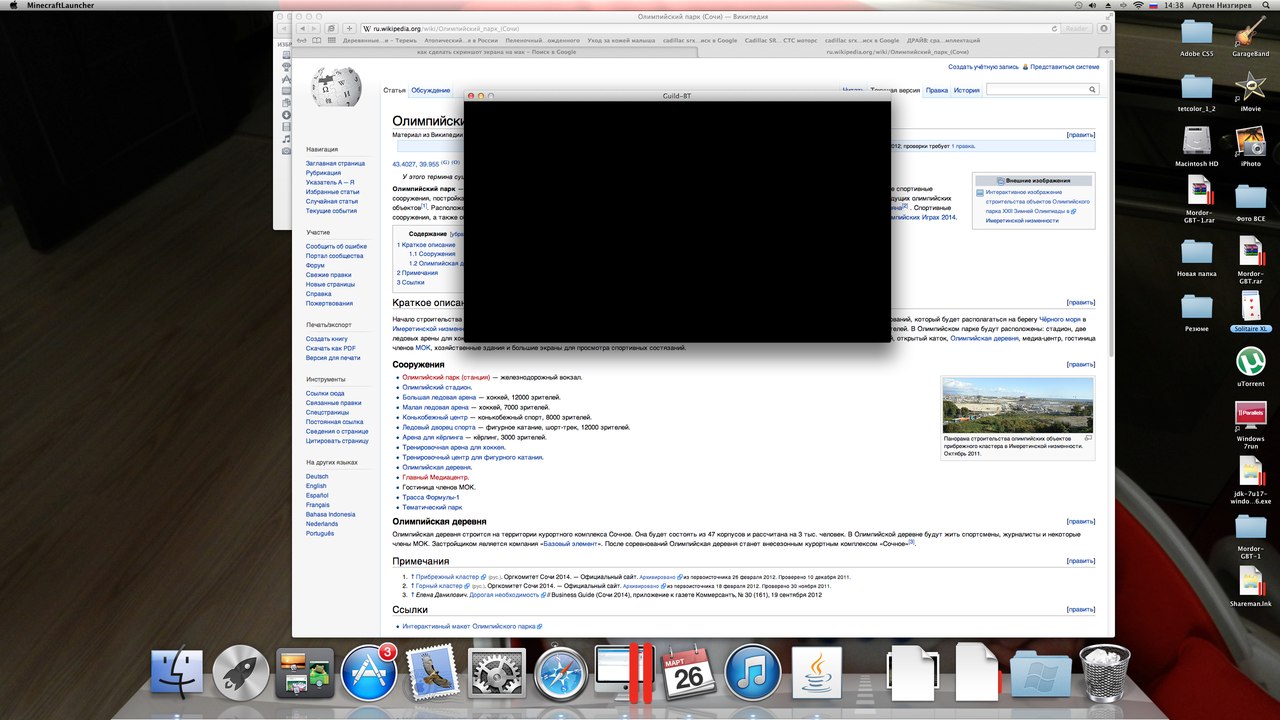Add bookmark with Safari plus button
The width and height of the screenshot is (1280, 720).
pos(349,29)
